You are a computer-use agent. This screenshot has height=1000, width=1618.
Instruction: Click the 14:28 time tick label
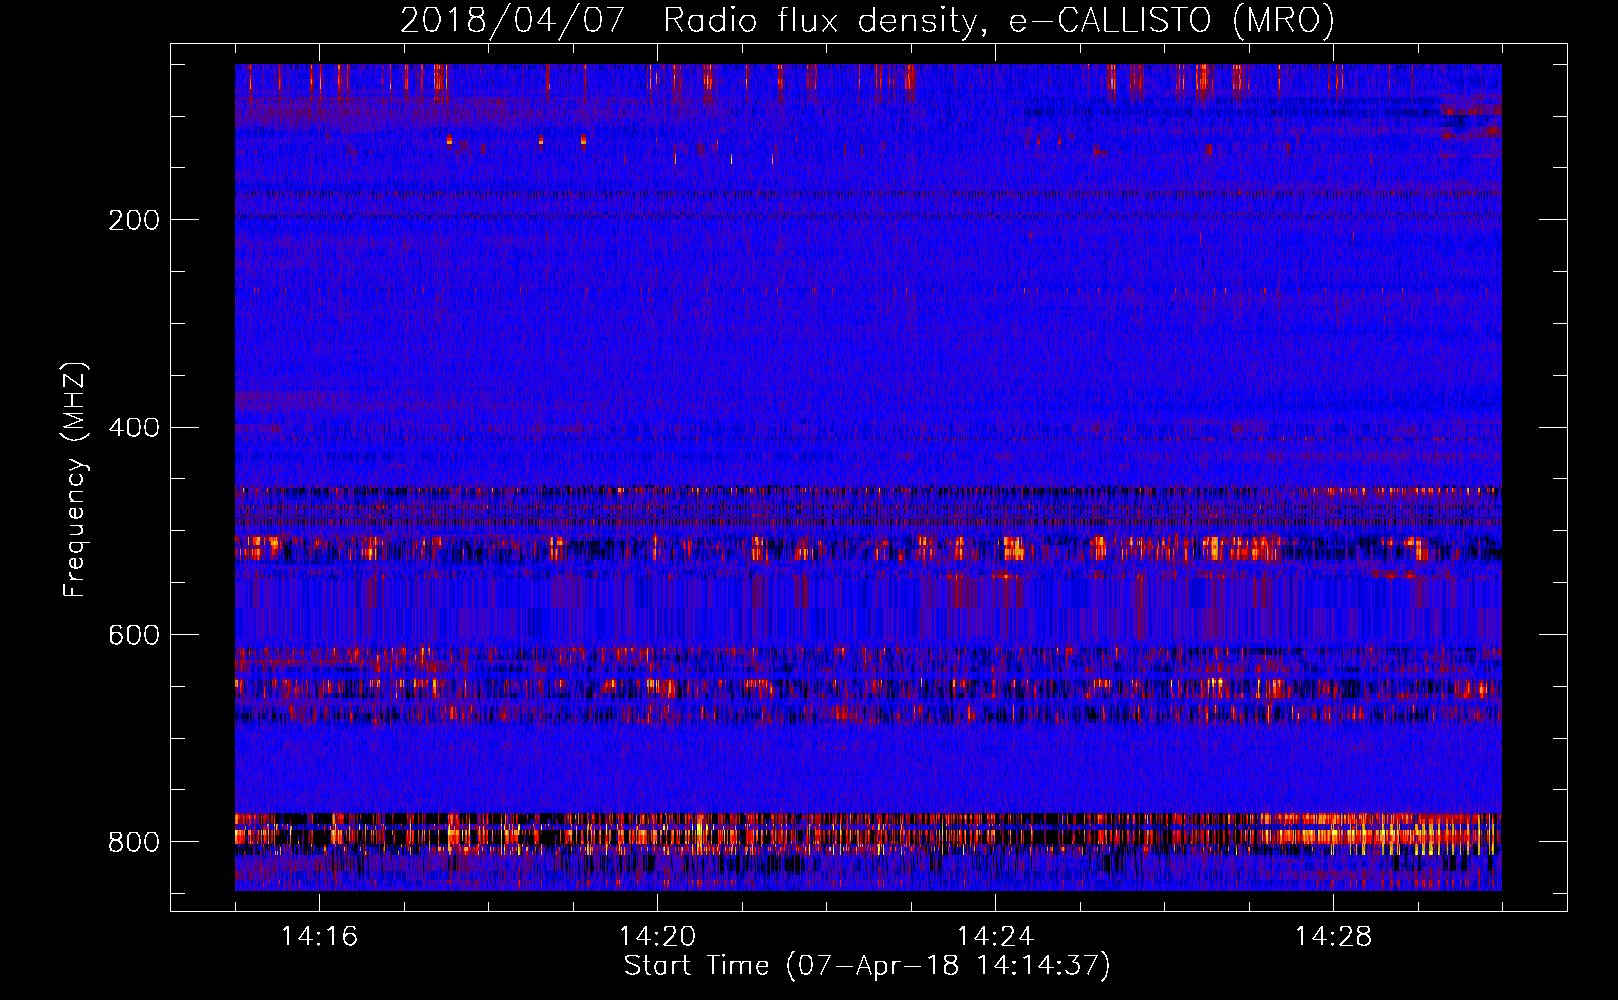(x=1333, y=937)
